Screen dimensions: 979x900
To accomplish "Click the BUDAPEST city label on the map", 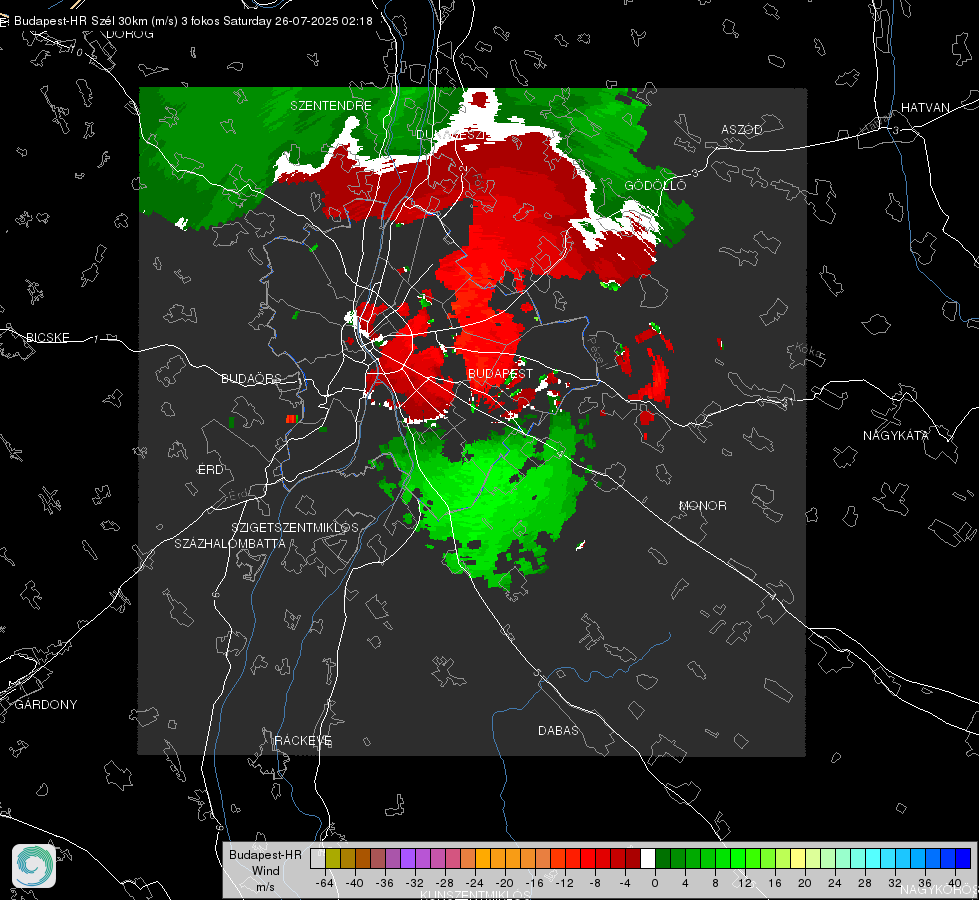I will pos(500,373).
